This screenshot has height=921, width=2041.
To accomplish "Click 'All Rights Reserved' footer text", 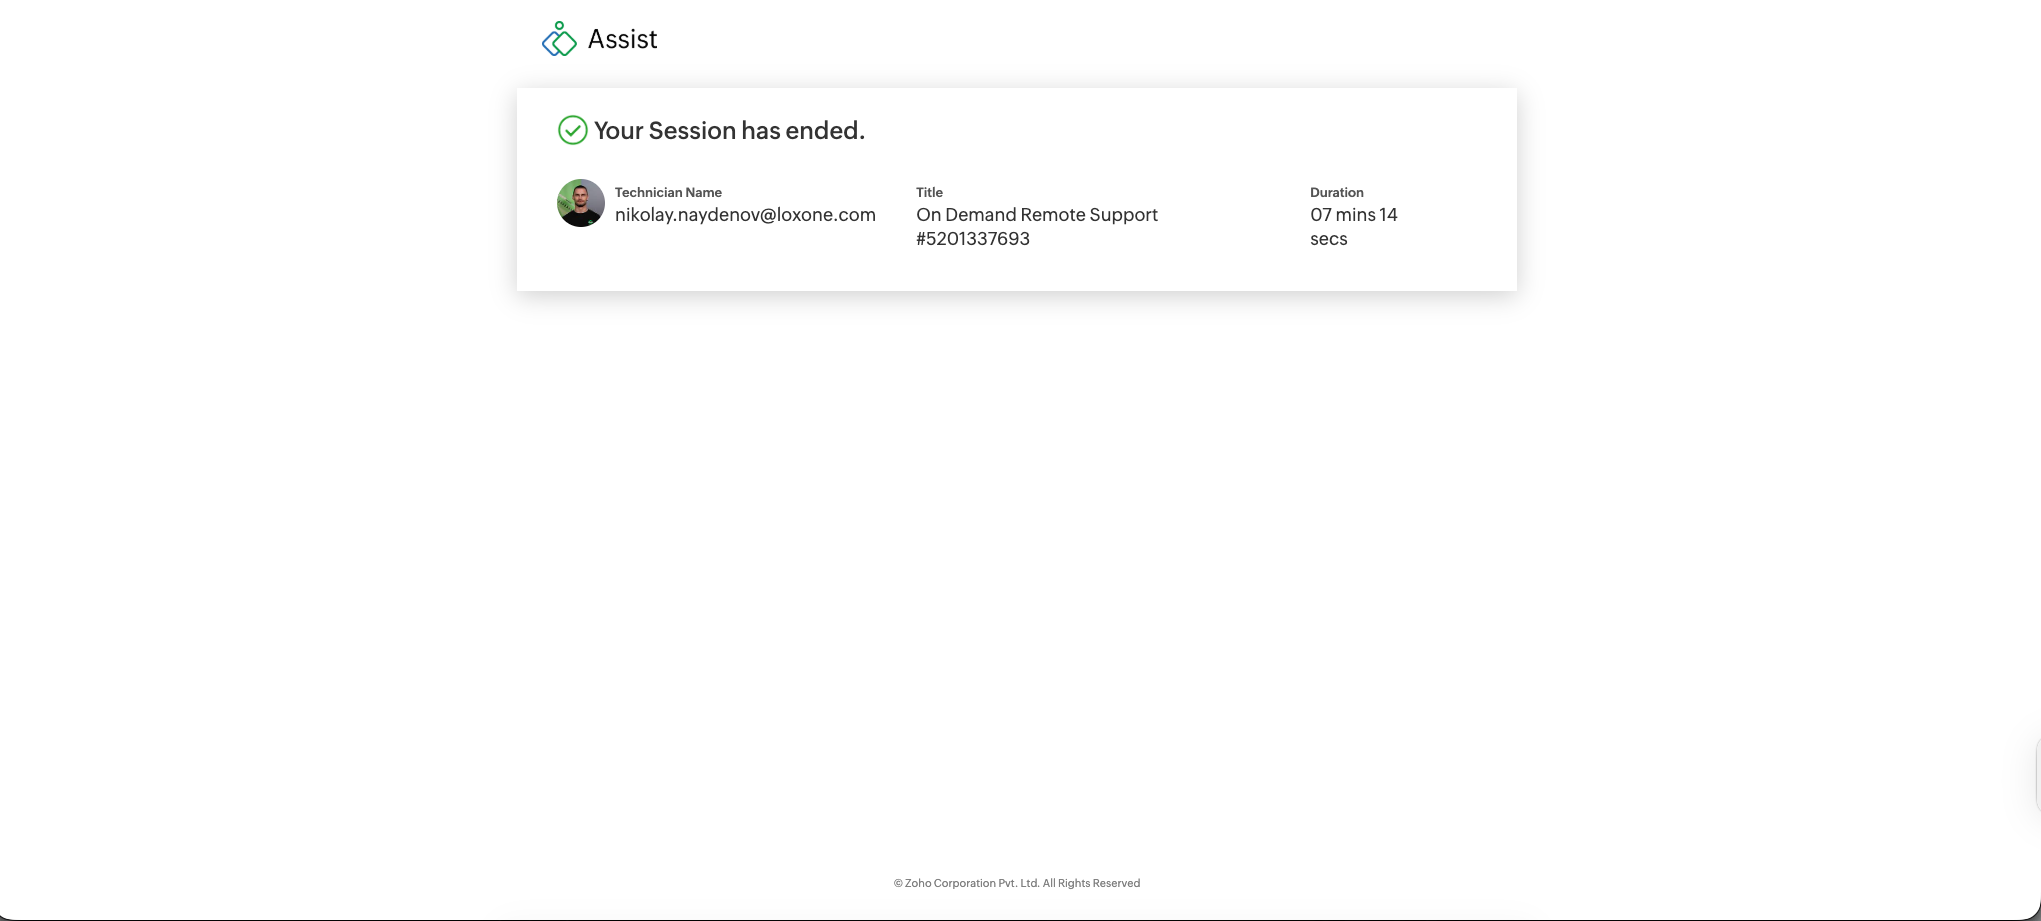I will (x=1091, y=883).
